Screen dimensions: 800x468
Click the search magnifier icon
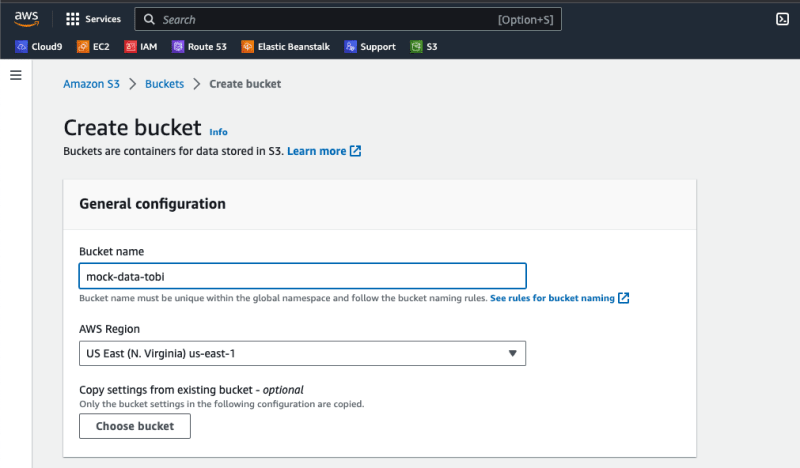coord(149,19)
